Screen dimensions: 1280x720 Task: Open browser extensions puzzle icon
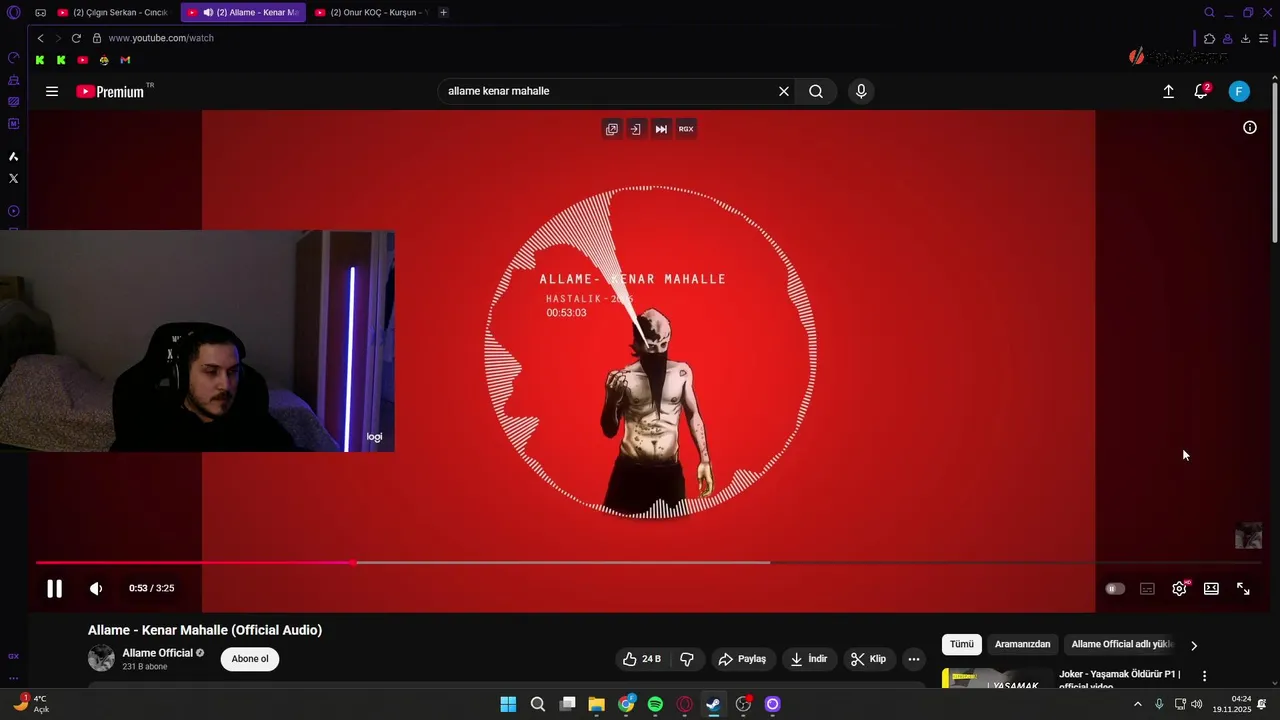coord(1209,39)
